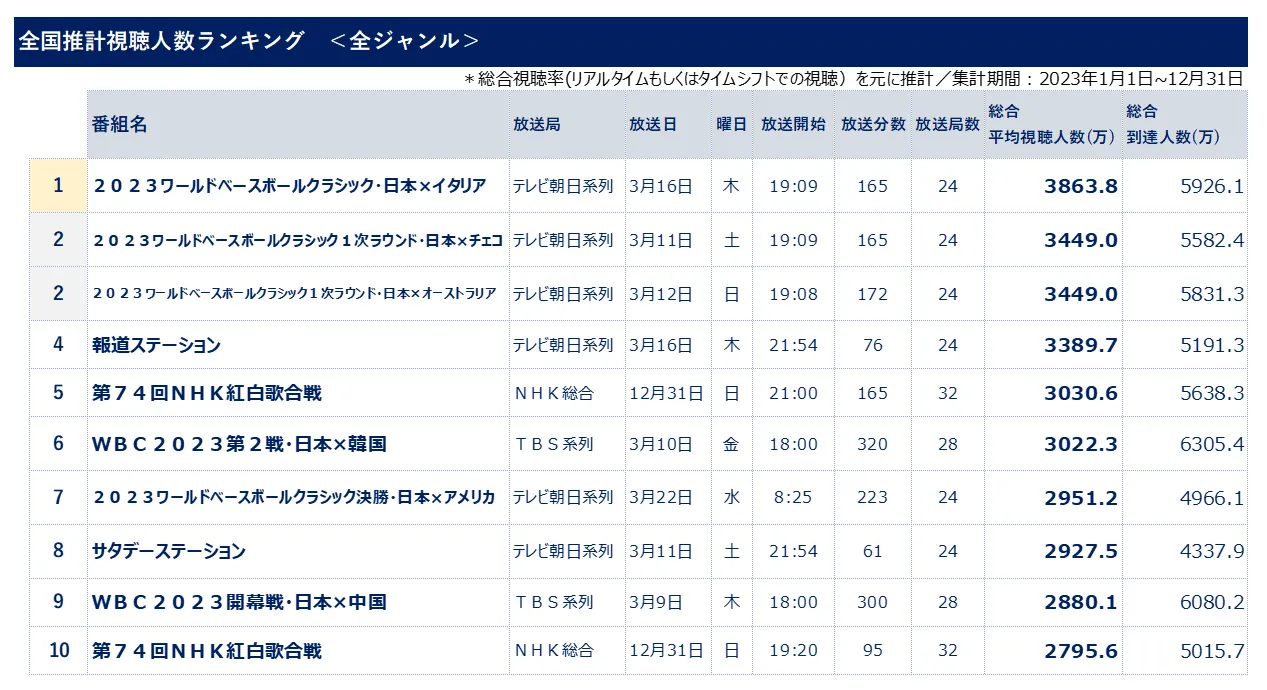Select 第74回NHK紅白歌合戦 in rank 5 row
Image resolution: width=1267 pixels, height=690 pixels.
pyautogui.click(x=207, y=393)
